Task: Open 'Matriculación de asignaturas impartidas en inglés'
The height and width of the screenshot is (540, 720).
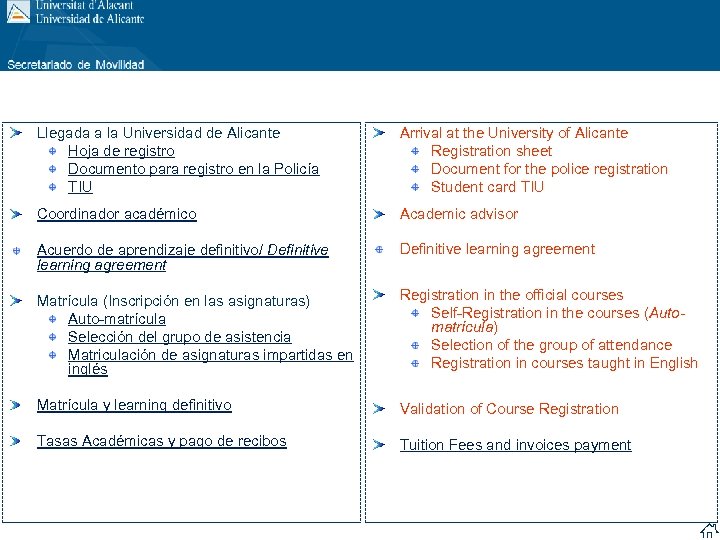Action: [210, 362]
